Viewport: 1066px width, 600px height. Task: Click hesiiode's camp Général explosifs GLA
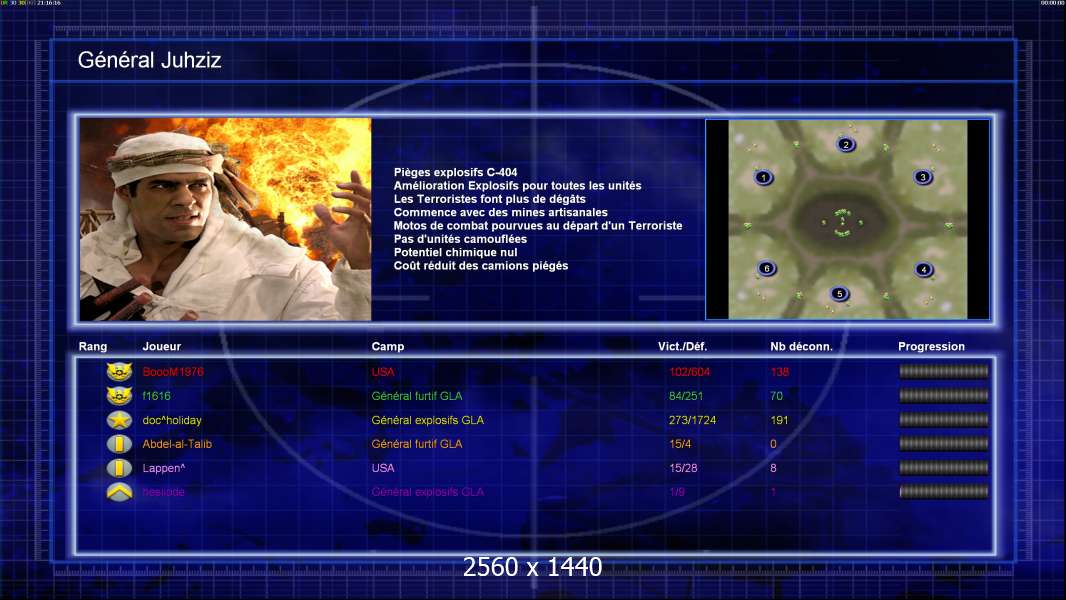(x=428, y=492)
